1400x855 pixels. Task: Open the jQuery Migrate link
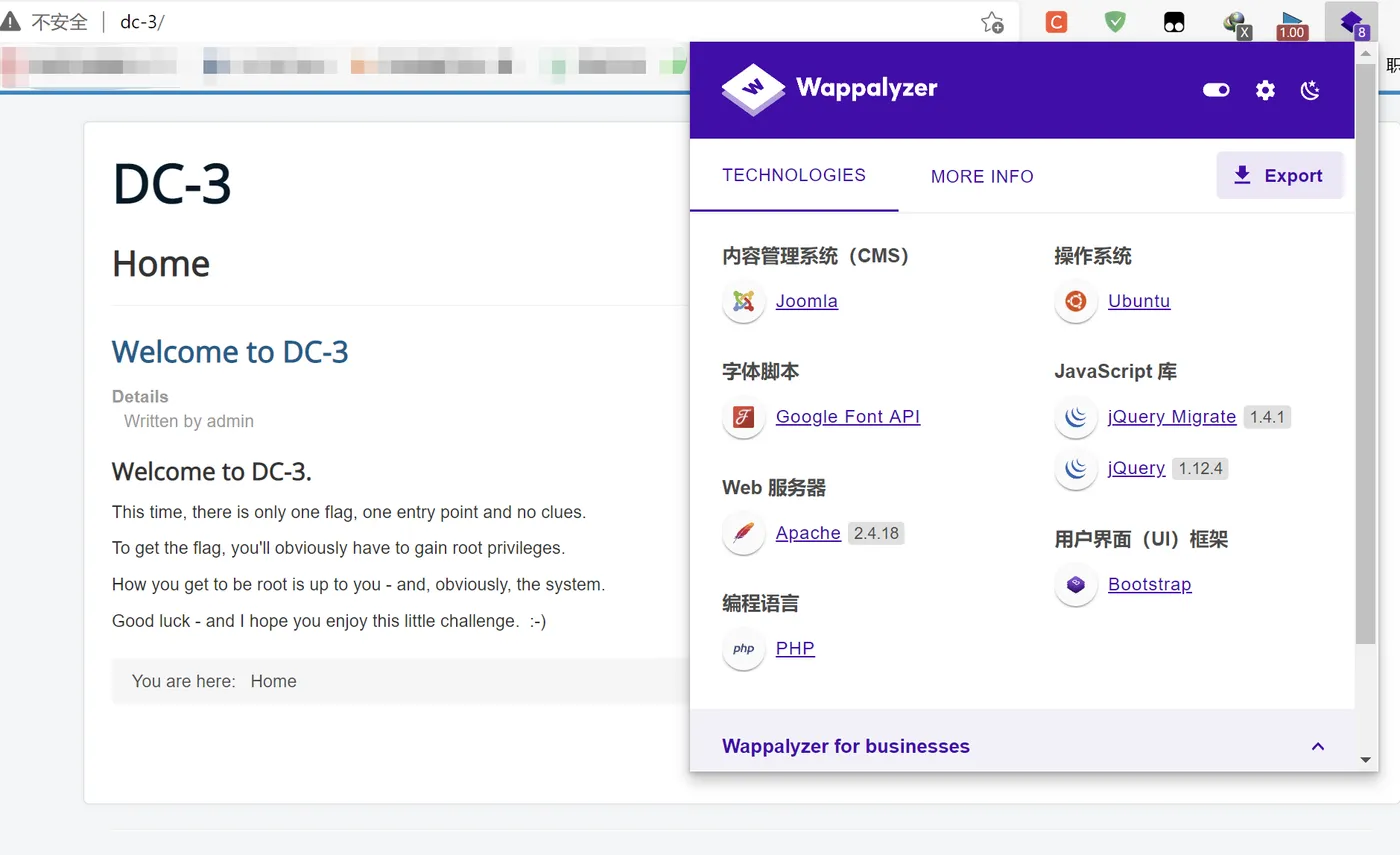coord(1172,417)
